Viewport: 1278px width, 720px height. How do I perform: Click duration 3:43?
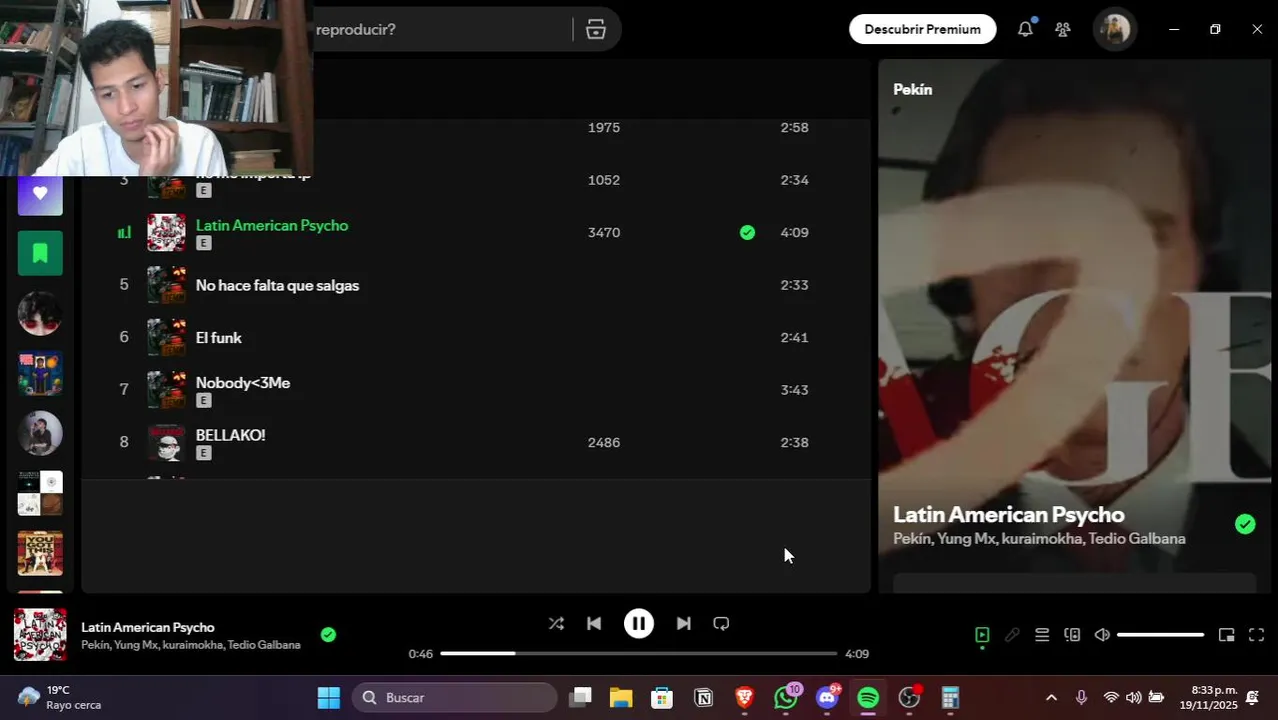794,390
